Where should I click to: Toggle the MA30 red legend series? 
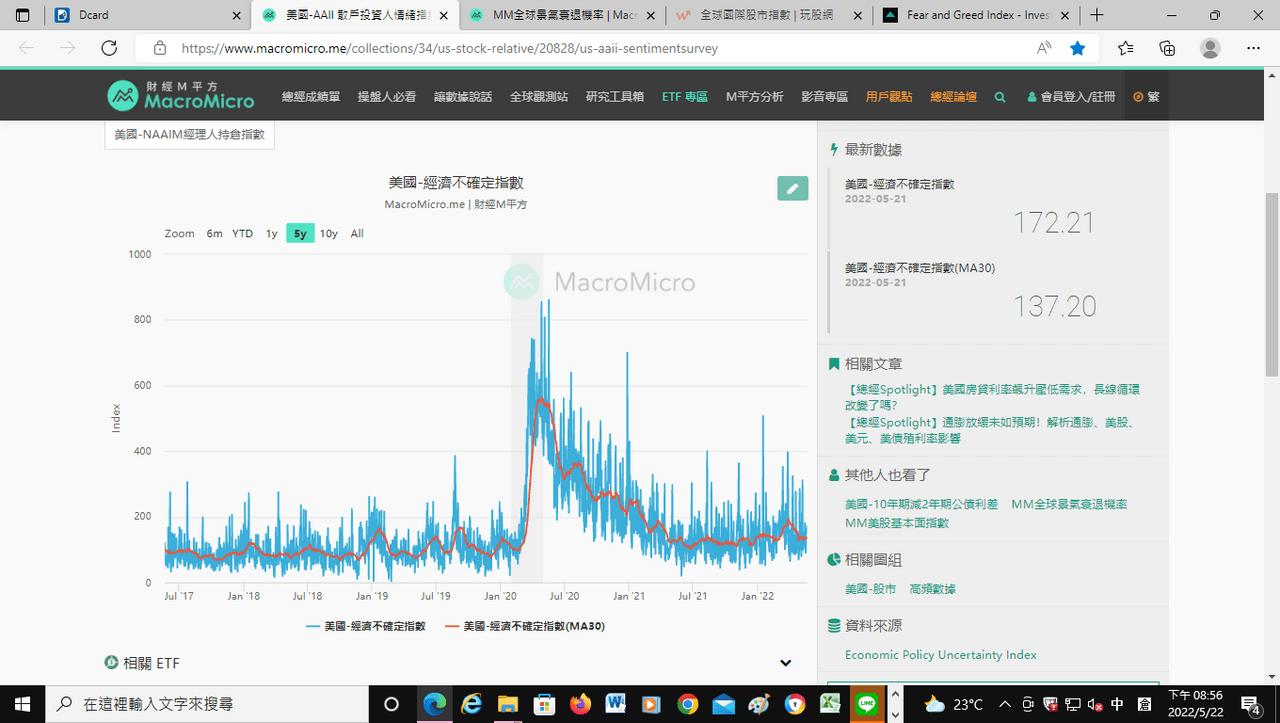[x=524, y=626]
